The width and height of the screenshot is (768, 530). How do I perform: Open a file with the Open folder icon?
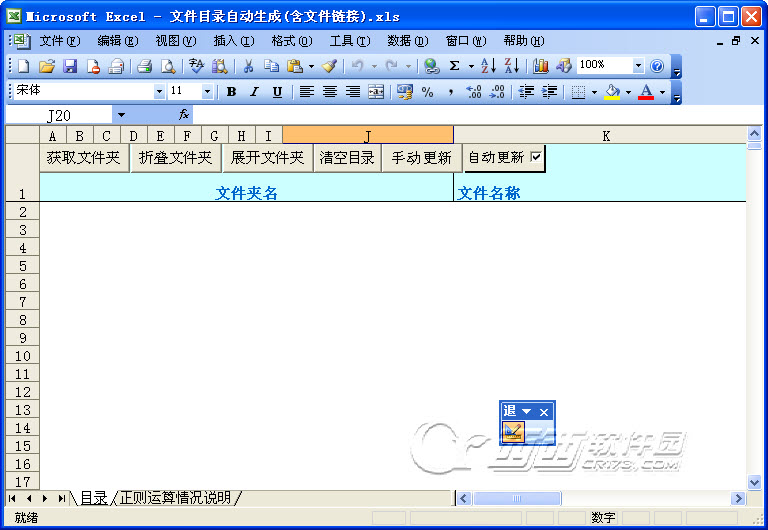tap(47, 66)
